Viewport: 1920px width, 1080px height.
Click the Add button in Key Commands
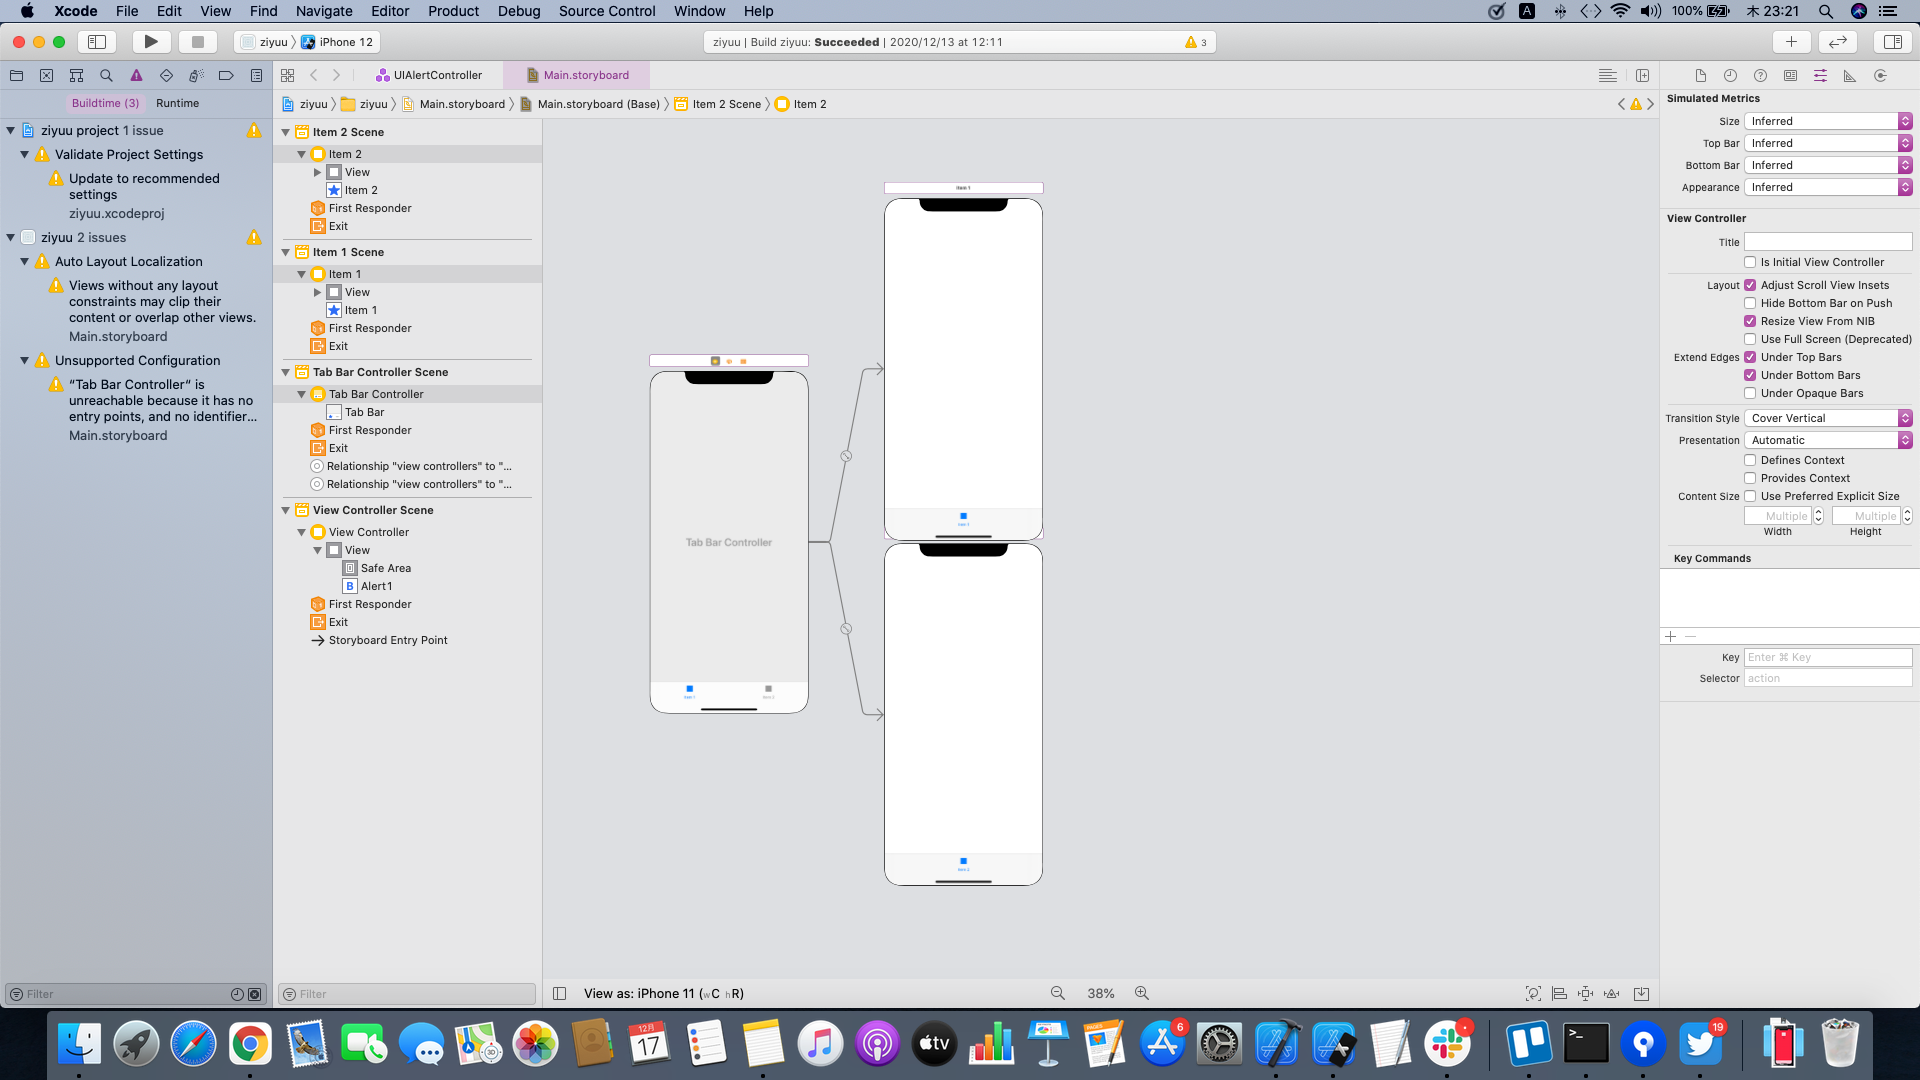point(1671,637)
